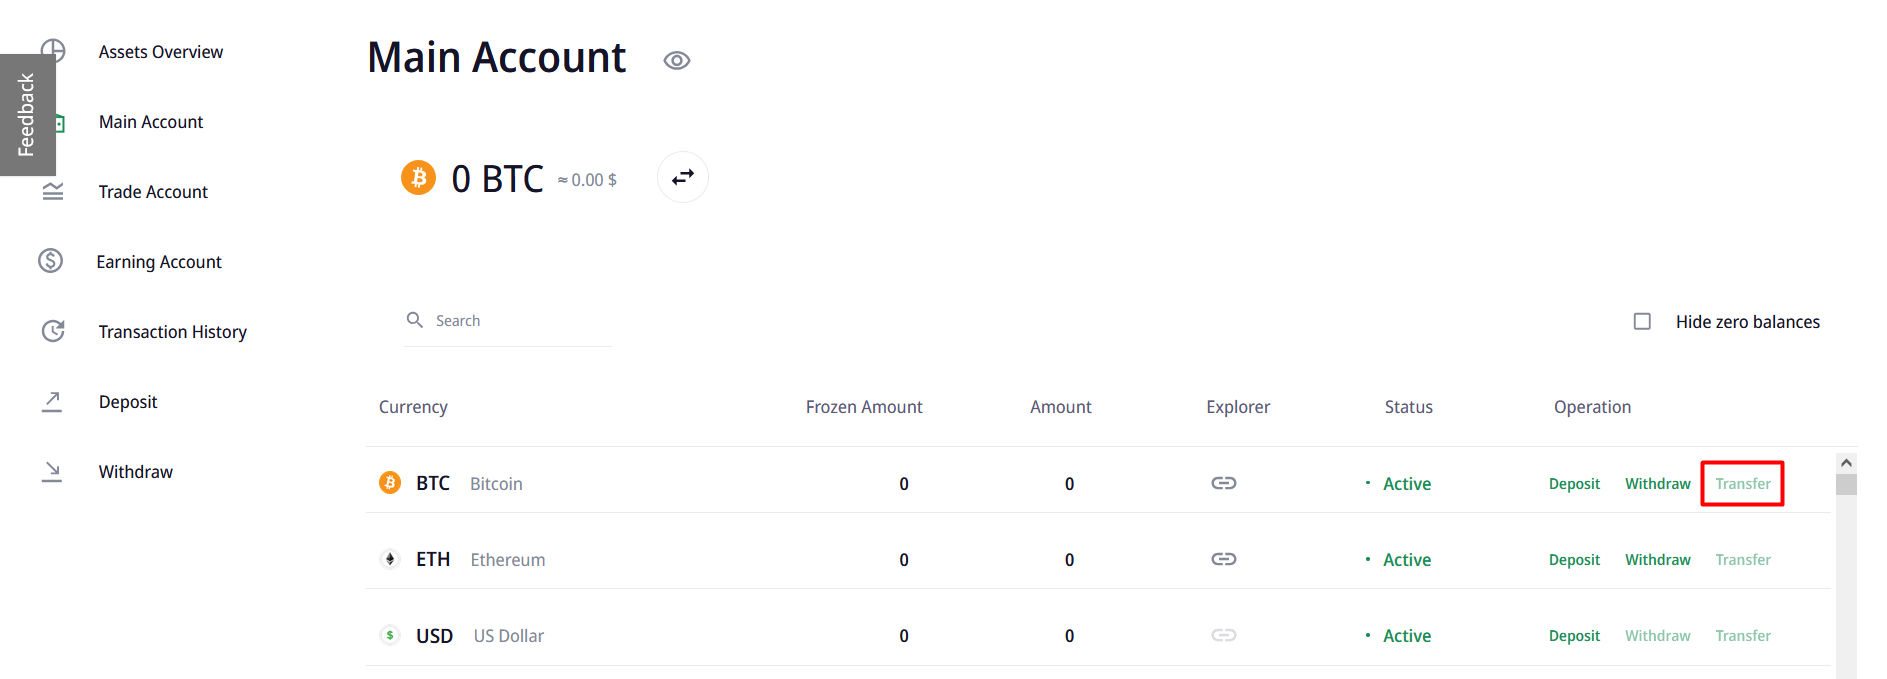Image resolution: width=1887 pixels, height=679 pixels.
Task: Click Deposit in the ETH row
Action: [x=1574, y=560]
